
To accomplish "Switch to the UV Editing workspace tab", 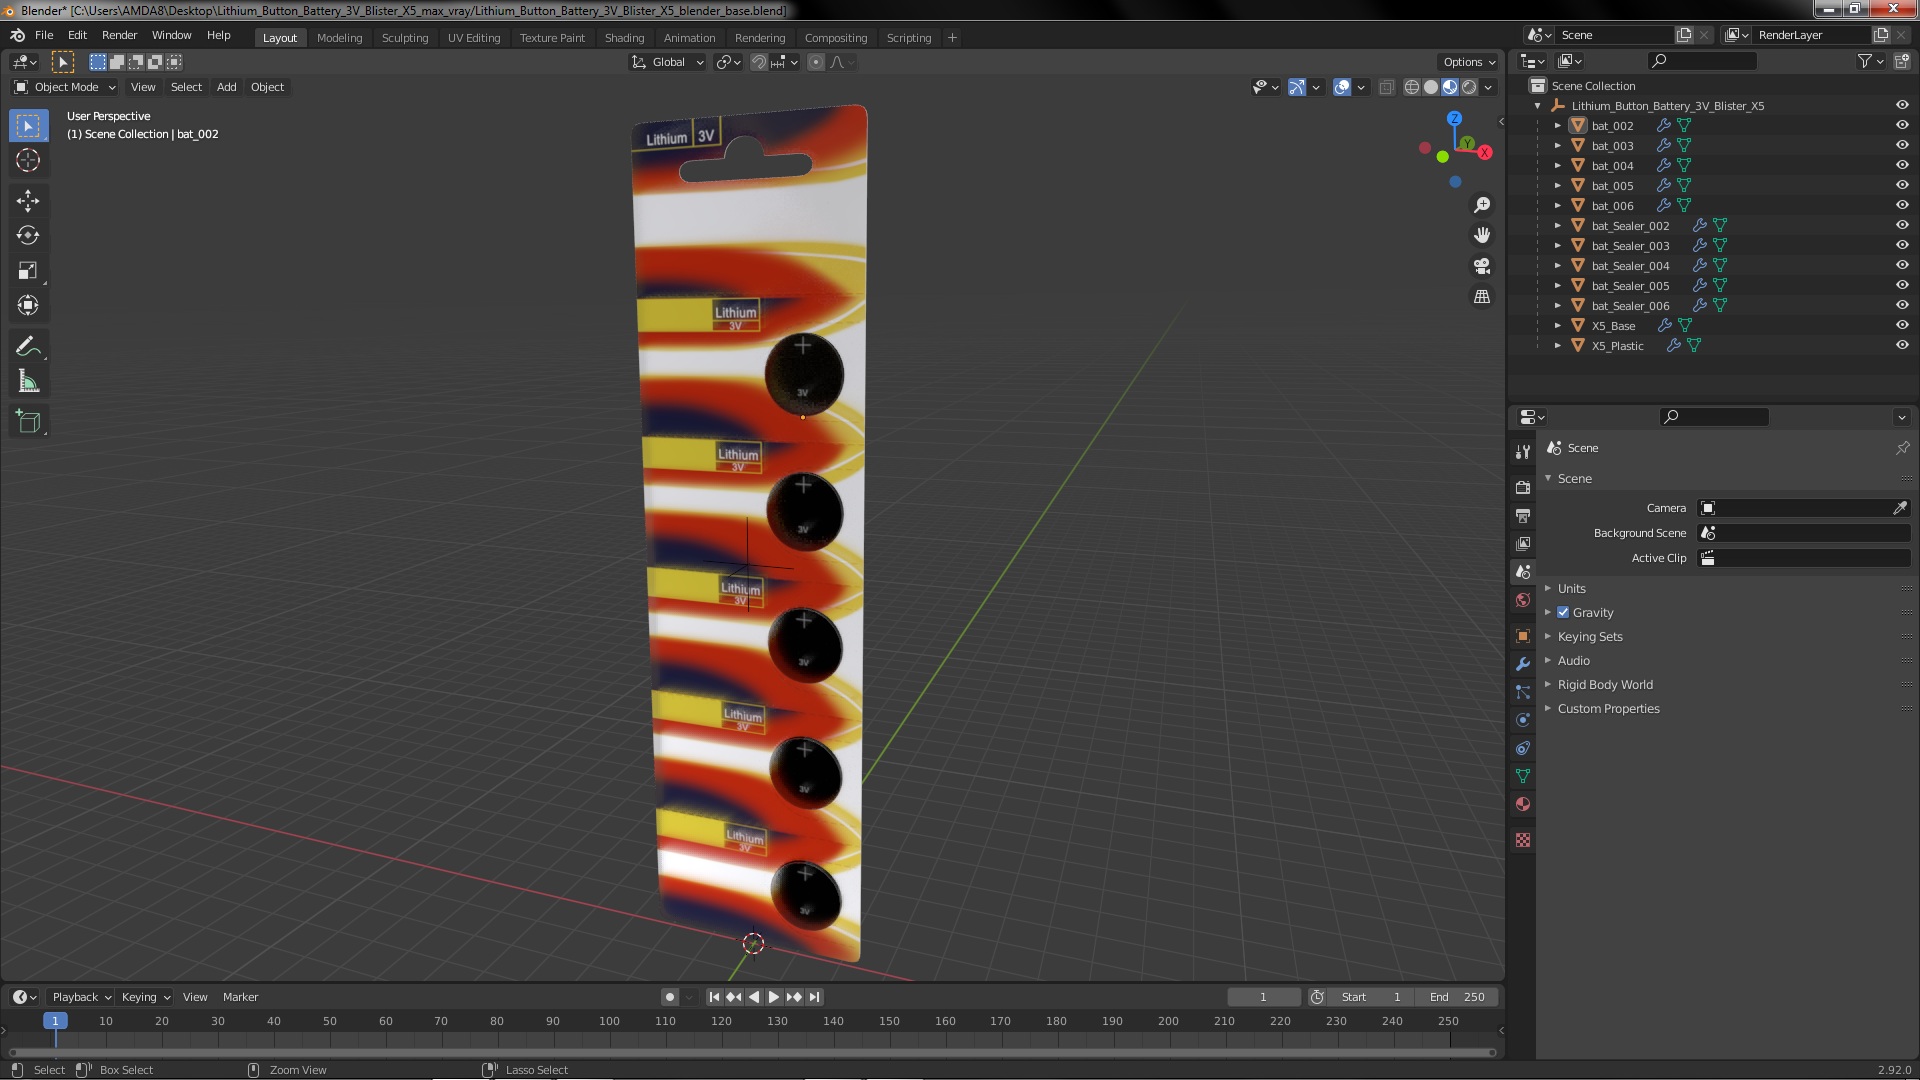I will pyautogui.click(x=474, y=38).
